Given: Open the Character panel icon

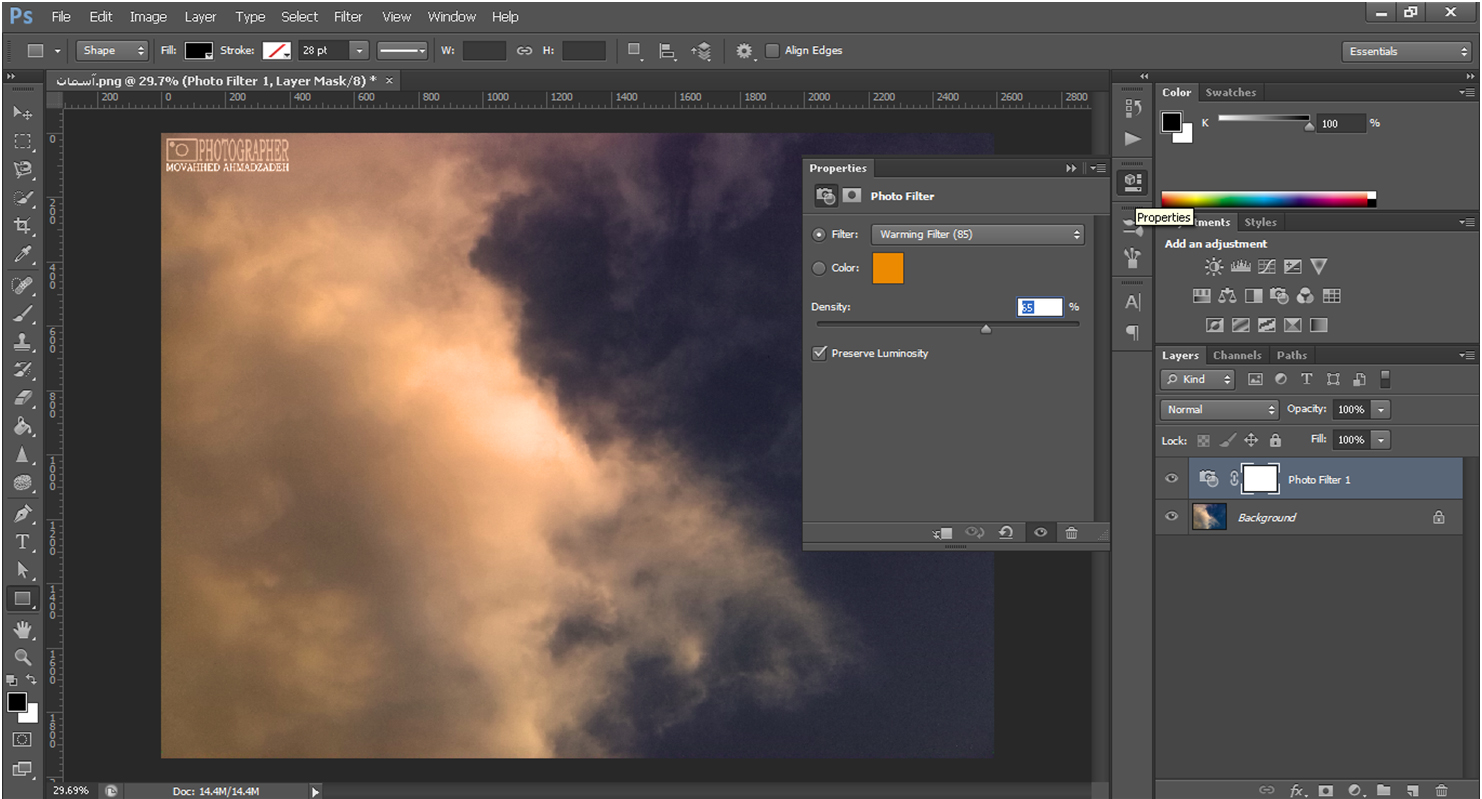Looking at the screenshot, I should 1132,302.
